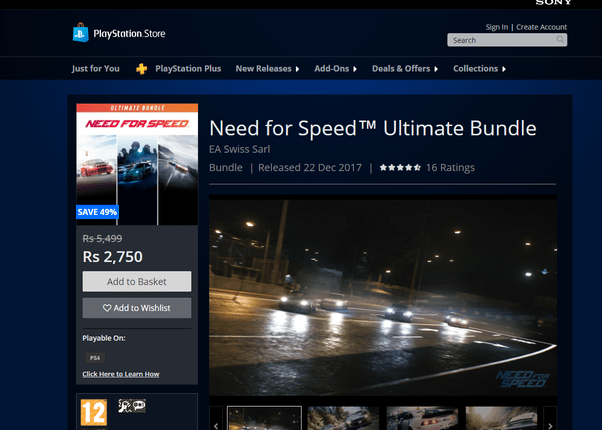Click the PlayStation Plus gold plus icon

click(x=142, y=69)
